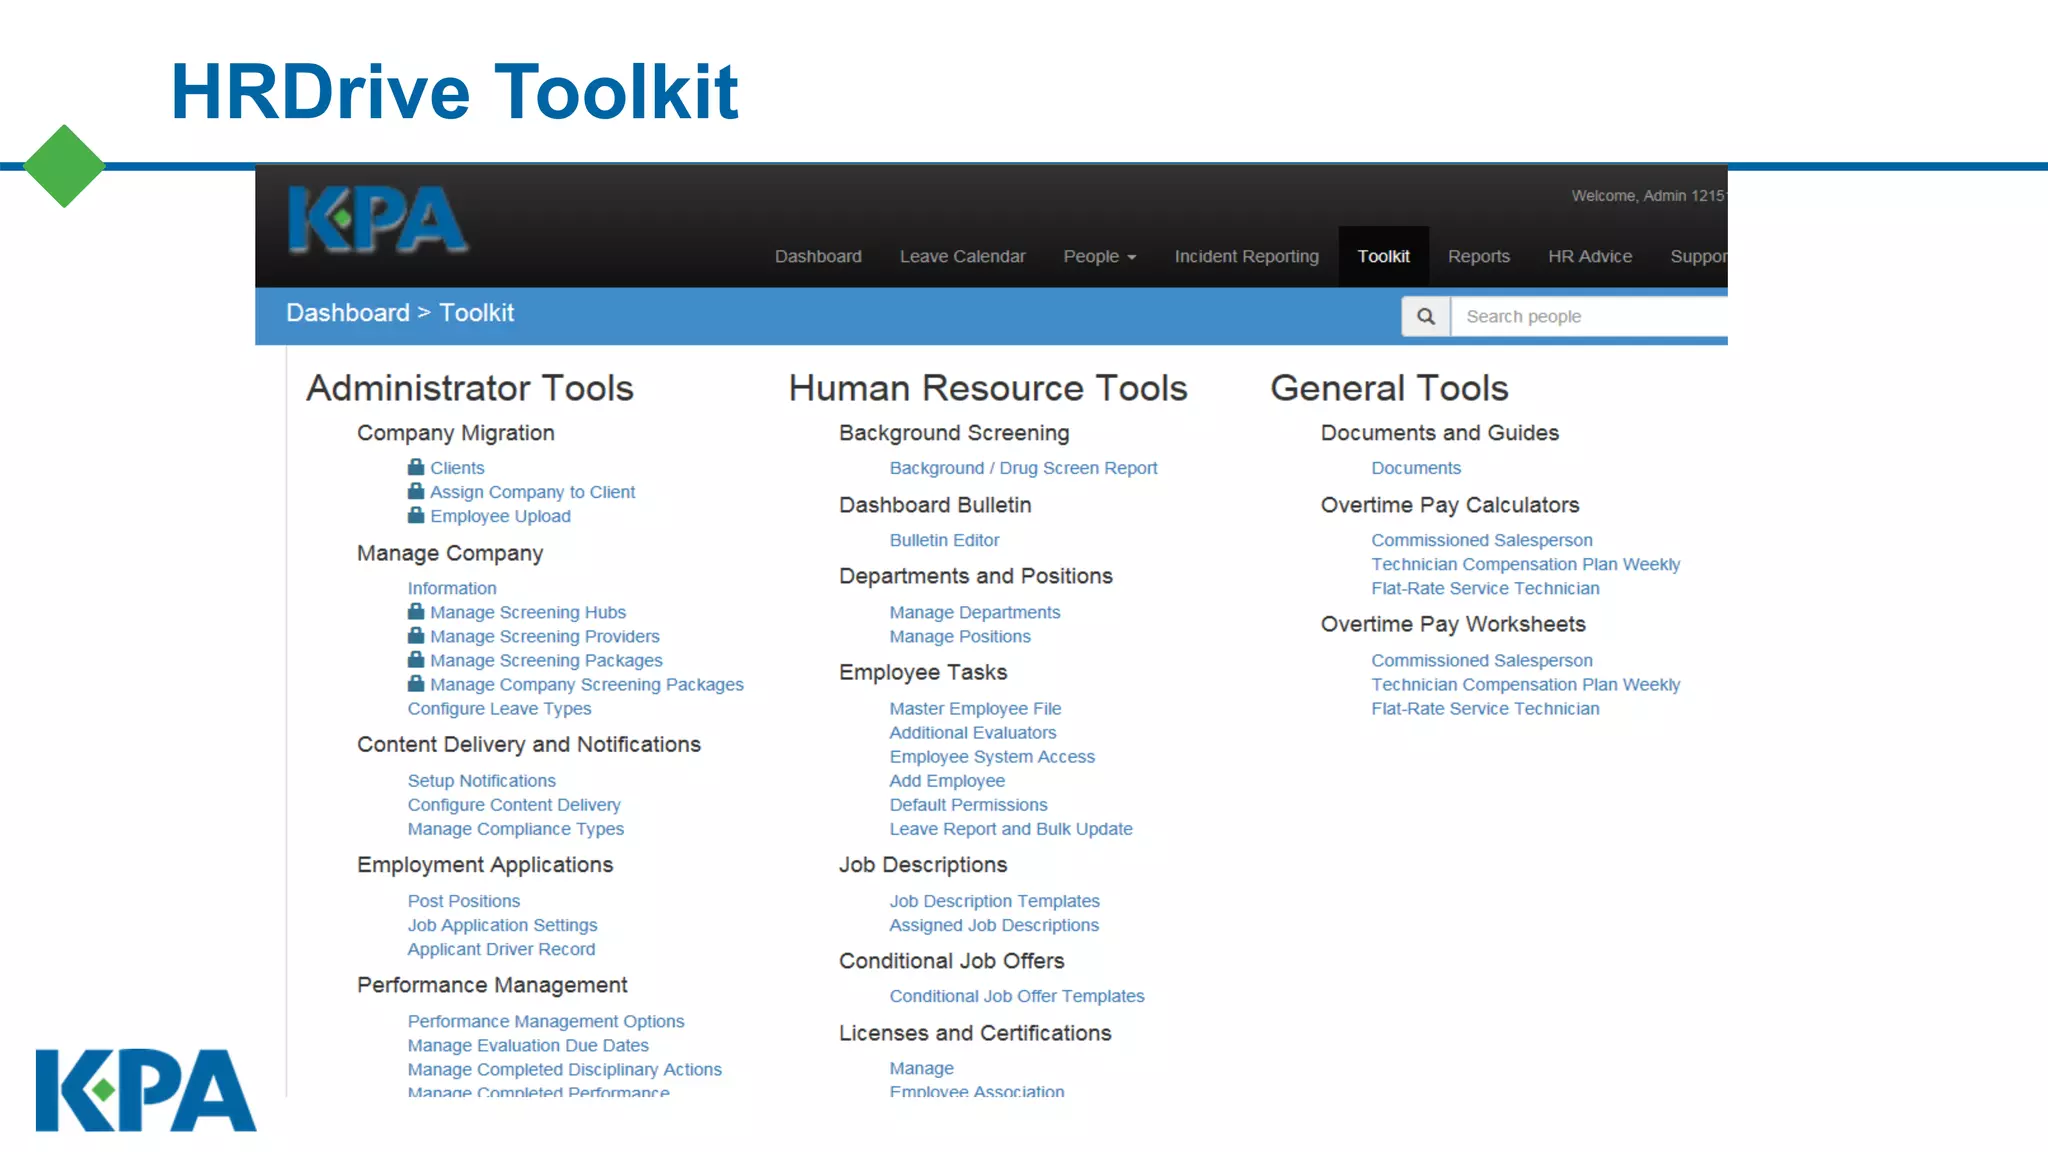The height and width of the screenshot is (1152, 2048).
Task: Open Post Positions link
Action: (x=464, y=900)
